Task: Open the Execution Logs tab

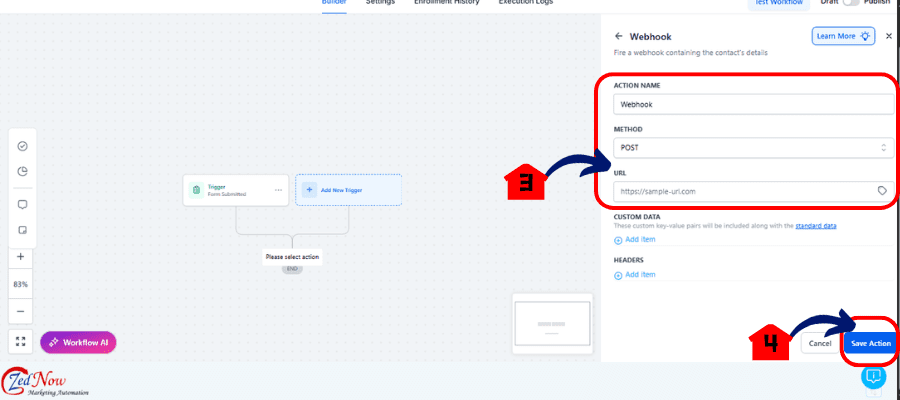Action: [526, 3]
